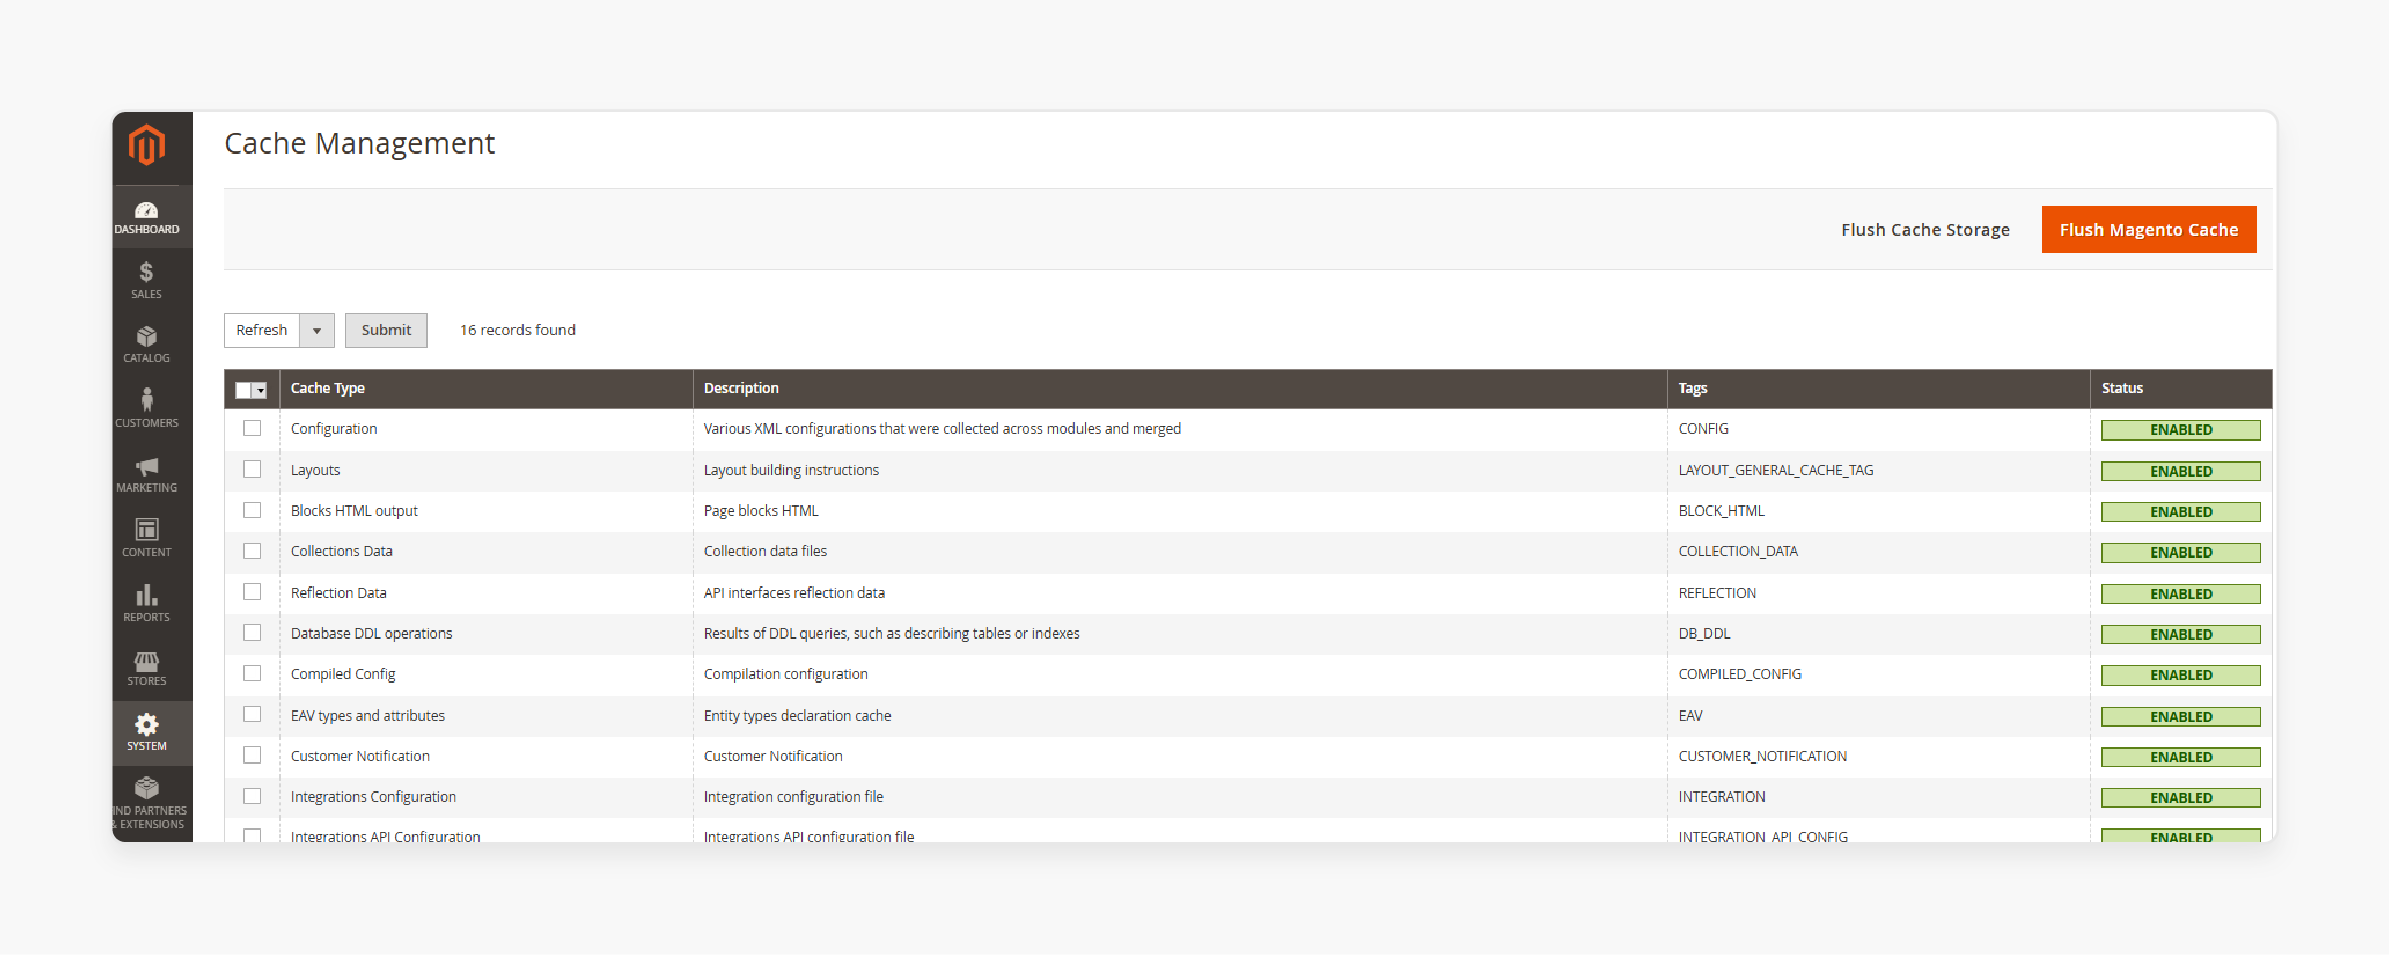Check the EAV types and attributes checkbox
2389x955 pixels.
tap(252, 715)
